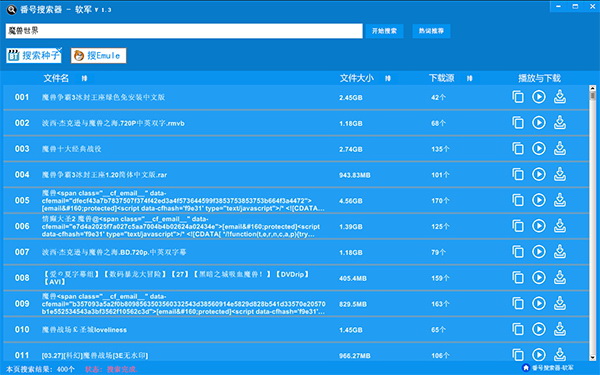Download result row 005 file

(x=560, y=200)
